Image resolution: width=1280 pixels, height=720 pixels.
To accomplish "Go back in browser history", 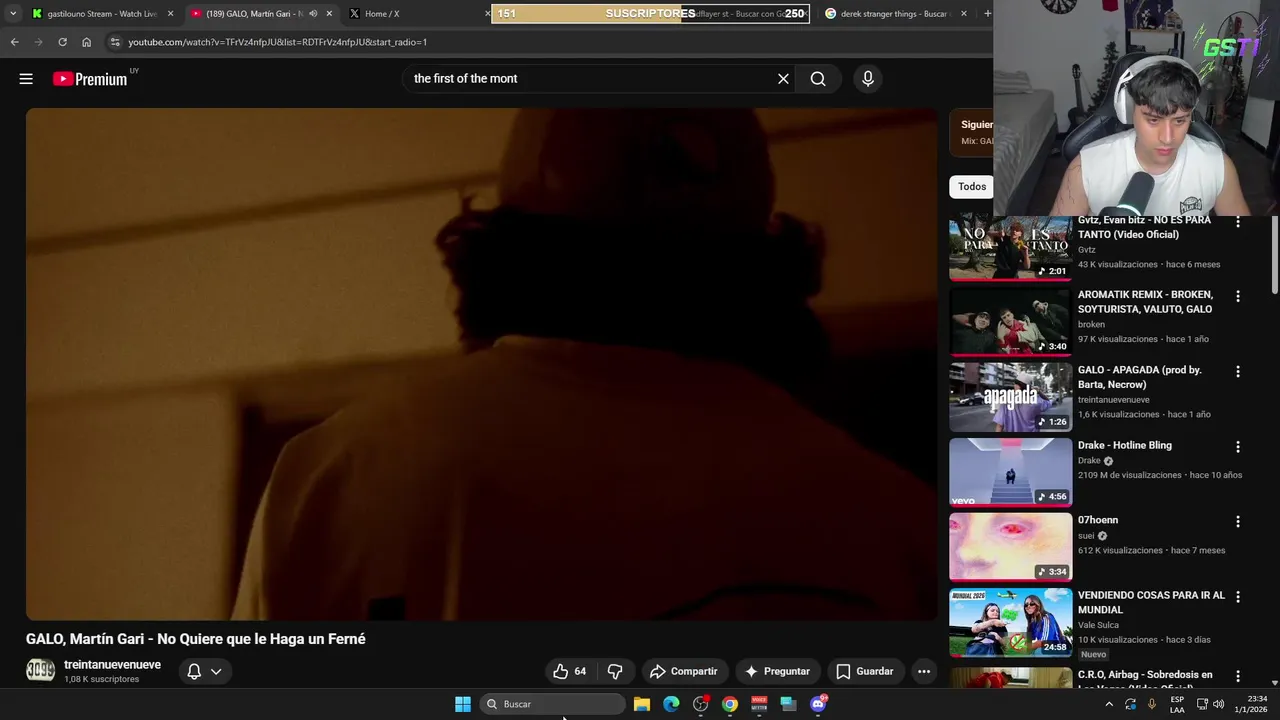I will coord(14,42).
